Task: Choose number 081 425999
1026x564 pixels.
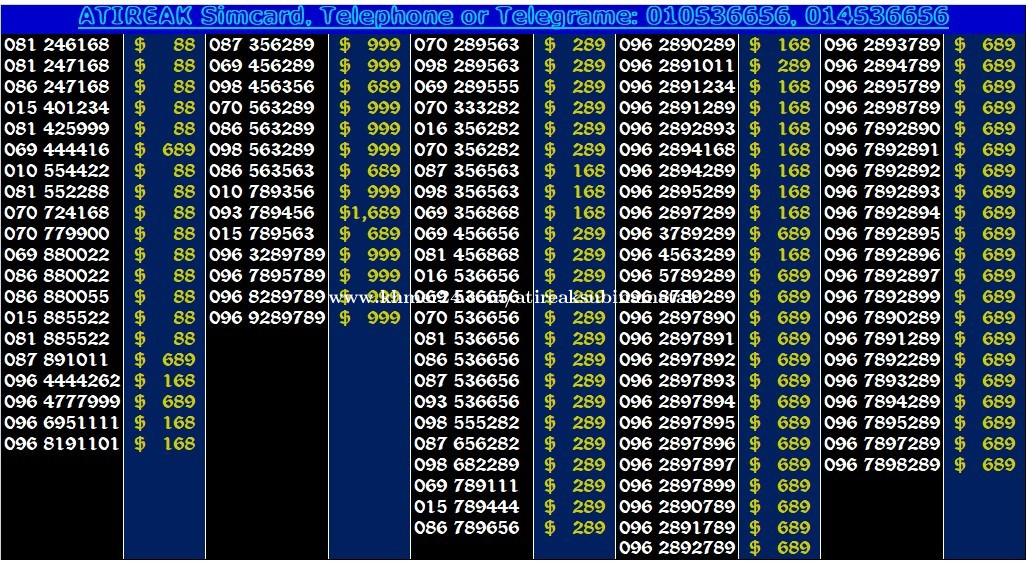Action: [x=57, y=129]
